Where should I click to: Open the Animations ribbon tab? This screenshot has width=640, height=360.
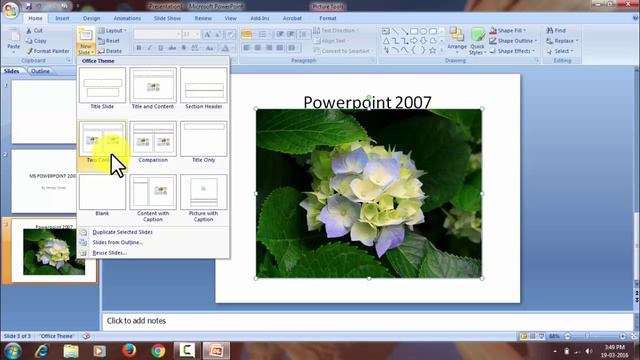tap(127, 18)
